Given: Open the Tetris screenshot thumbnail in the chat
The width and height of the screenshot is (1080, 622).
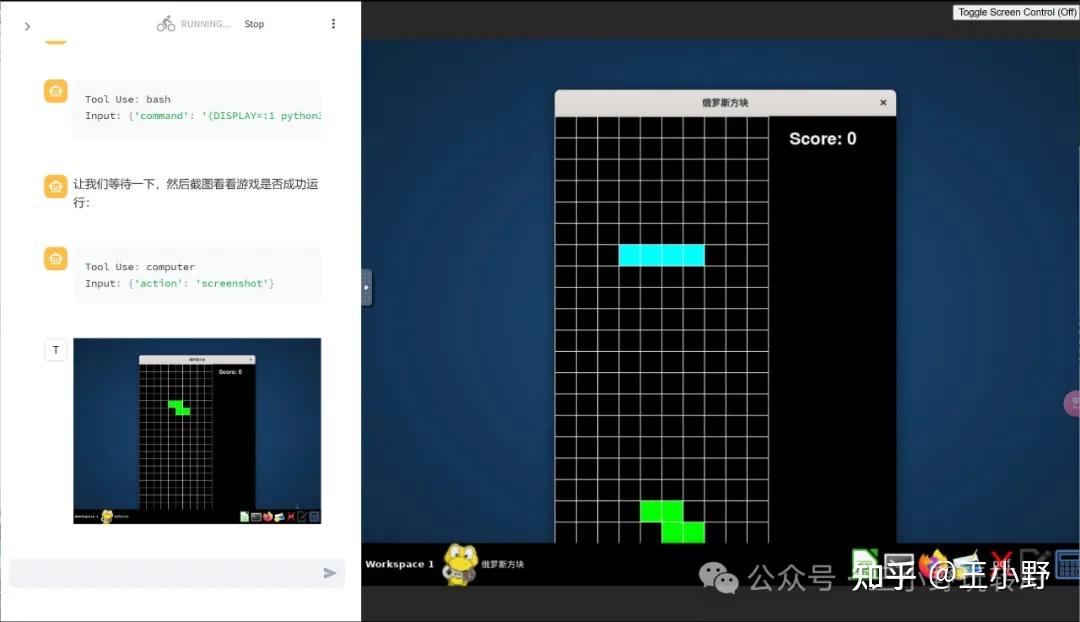Looking at the screenshot, I should click(197, 431).
